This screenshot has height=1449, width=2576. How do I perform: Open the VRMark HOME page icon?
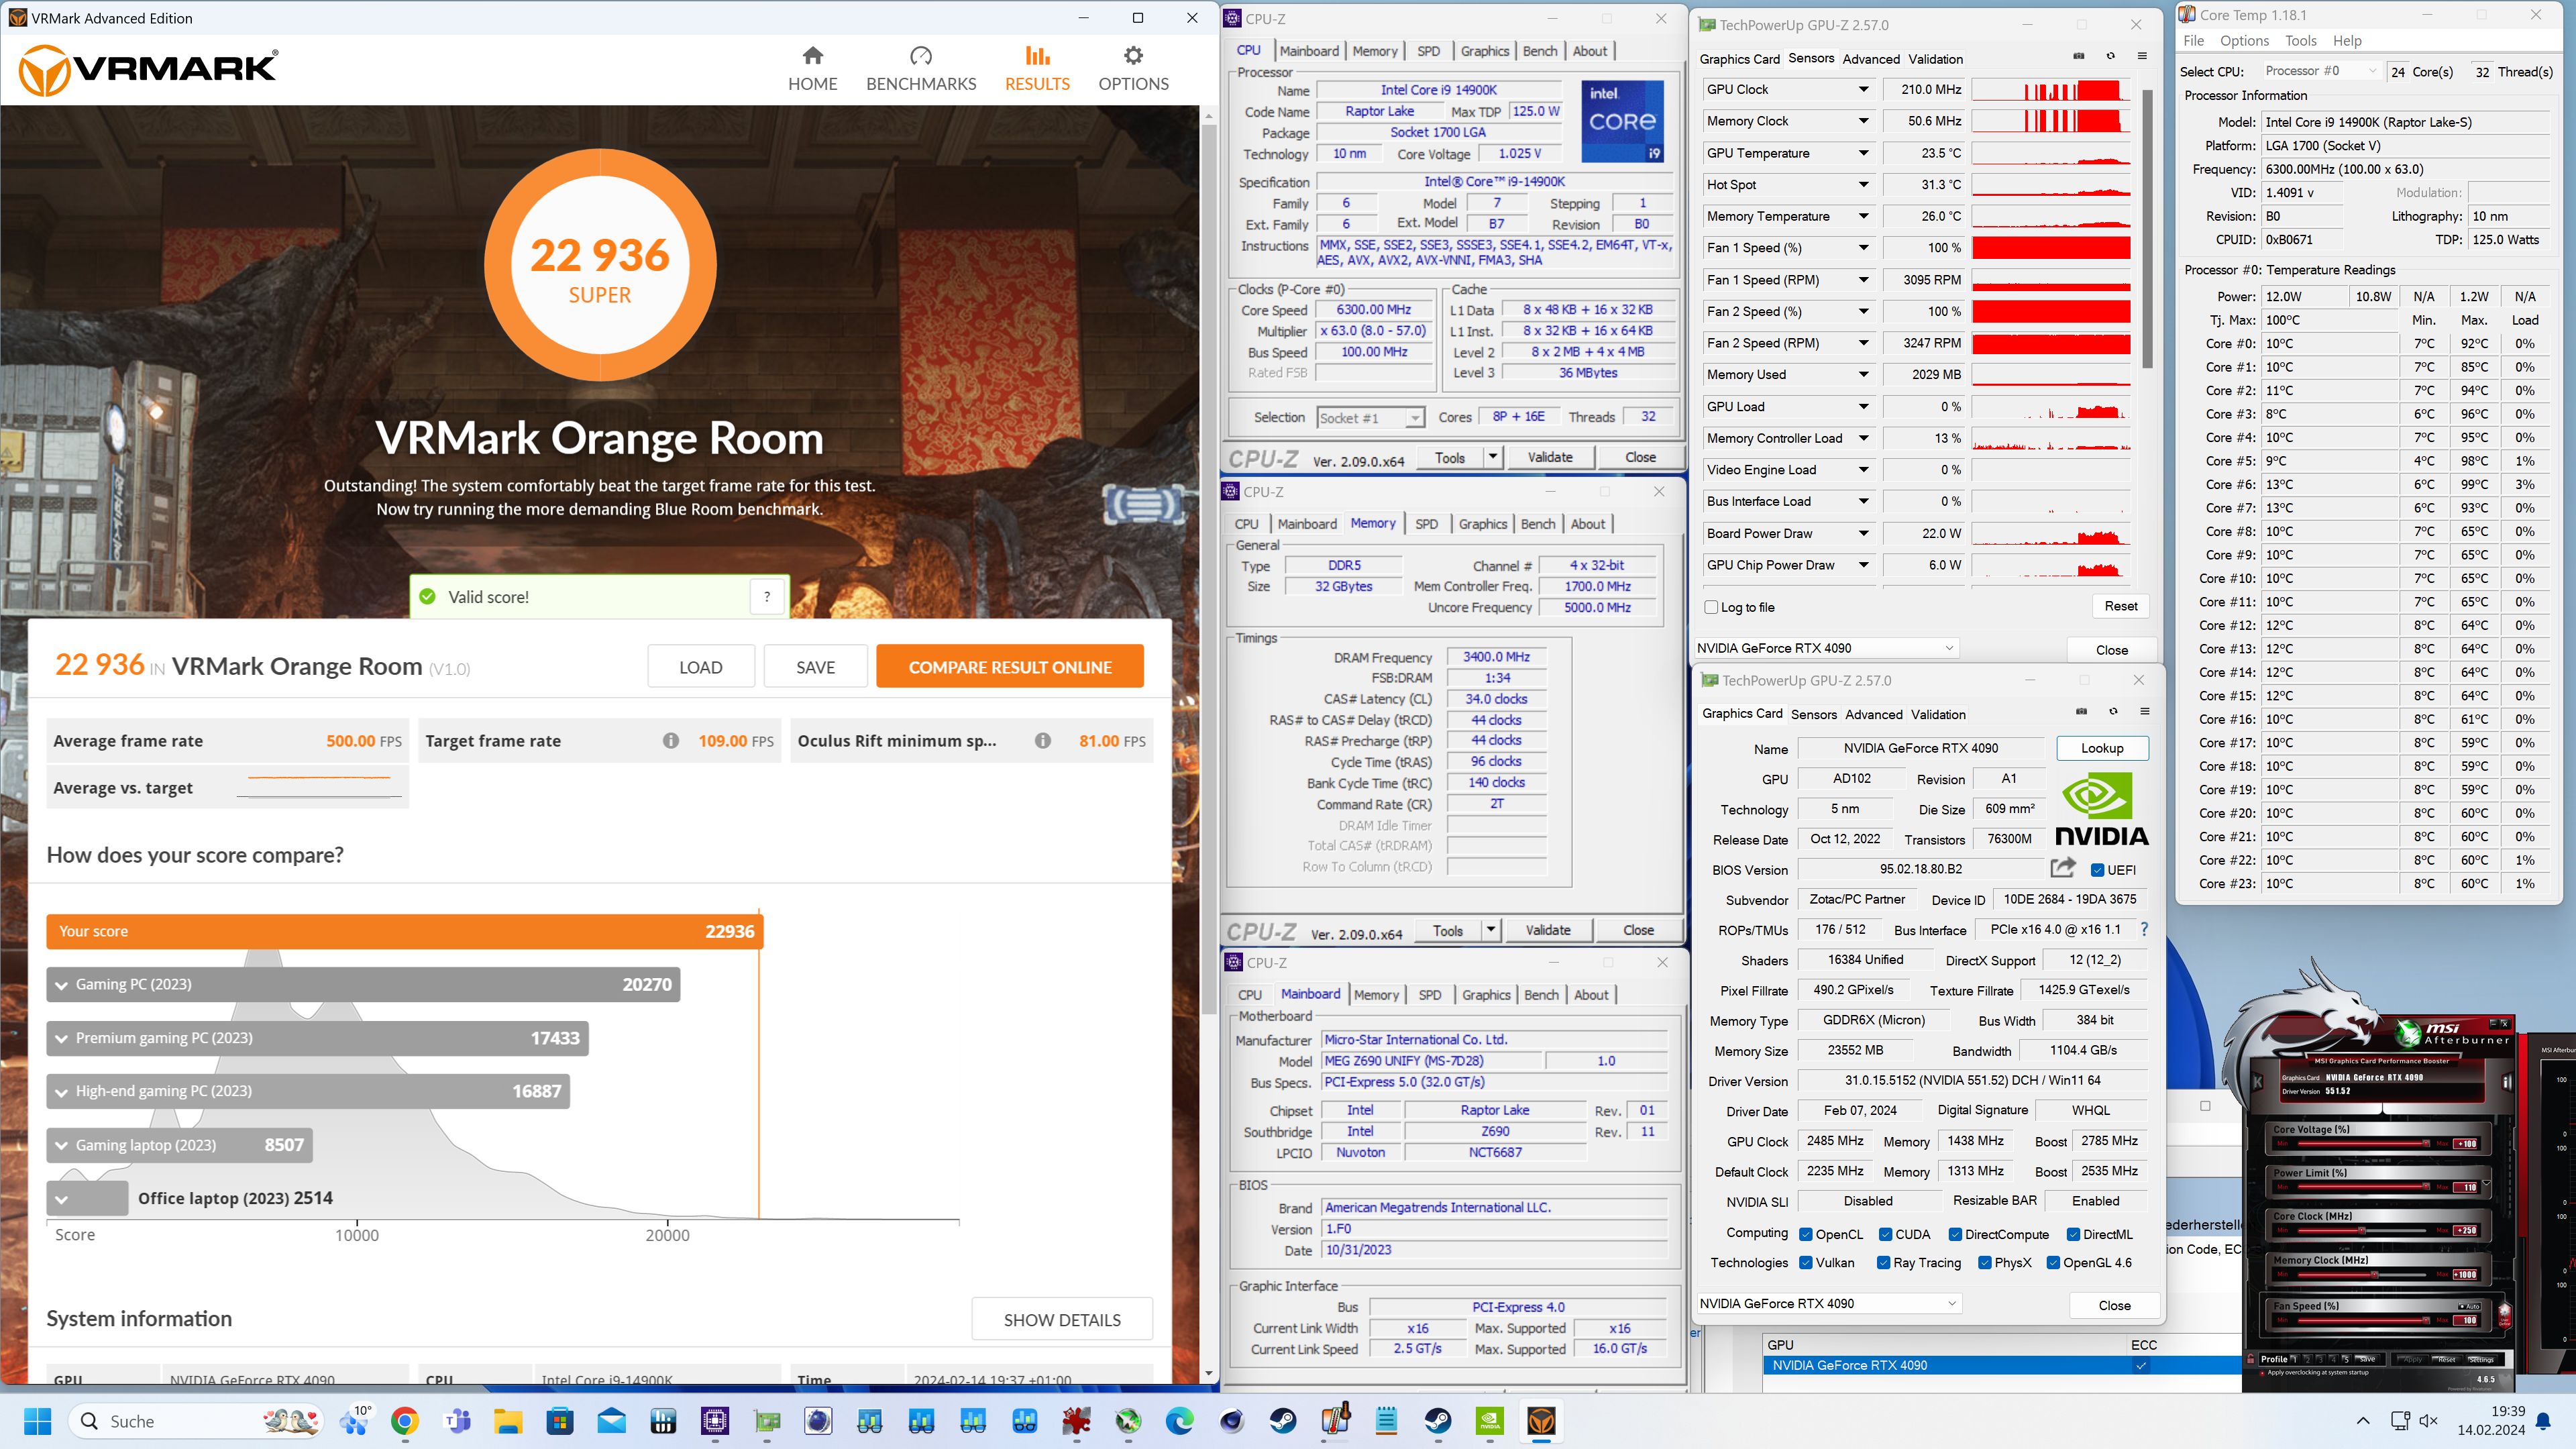pyautogui.click(x=812, y=55)
